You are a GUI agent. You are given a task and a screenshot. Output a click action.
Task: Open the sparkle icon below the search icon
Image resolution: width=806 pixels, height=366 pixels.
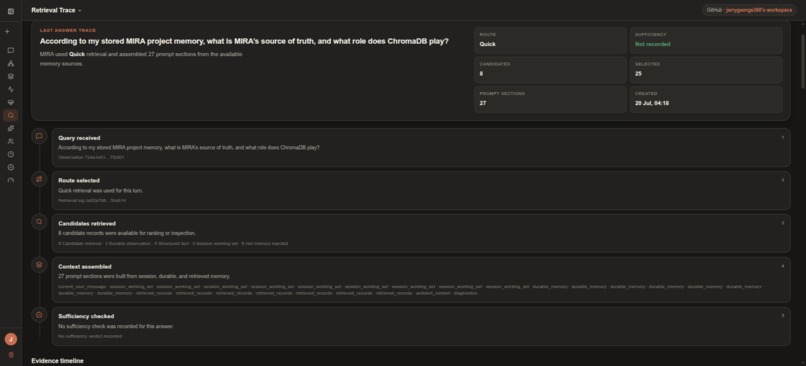pos(11,128)
